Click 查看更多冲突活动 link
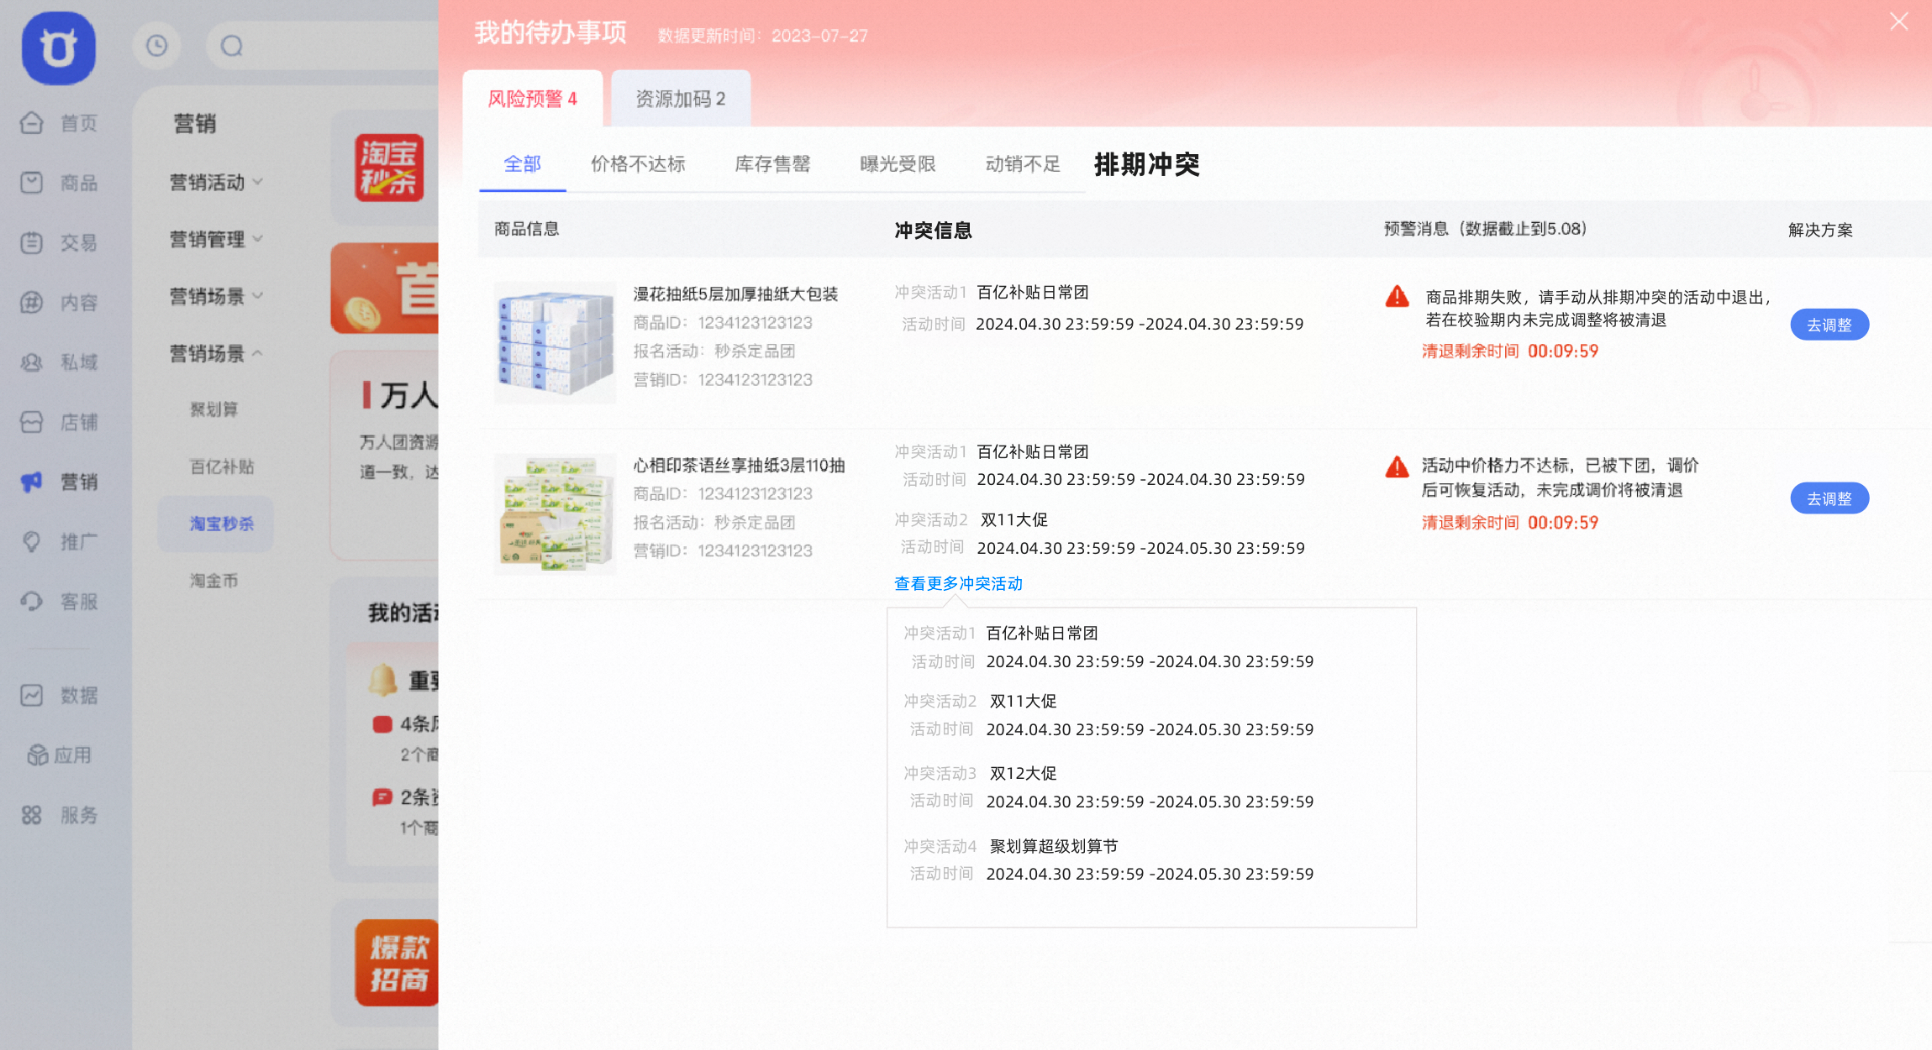This screenshot has width=1932, height=1050. (958, 584)
